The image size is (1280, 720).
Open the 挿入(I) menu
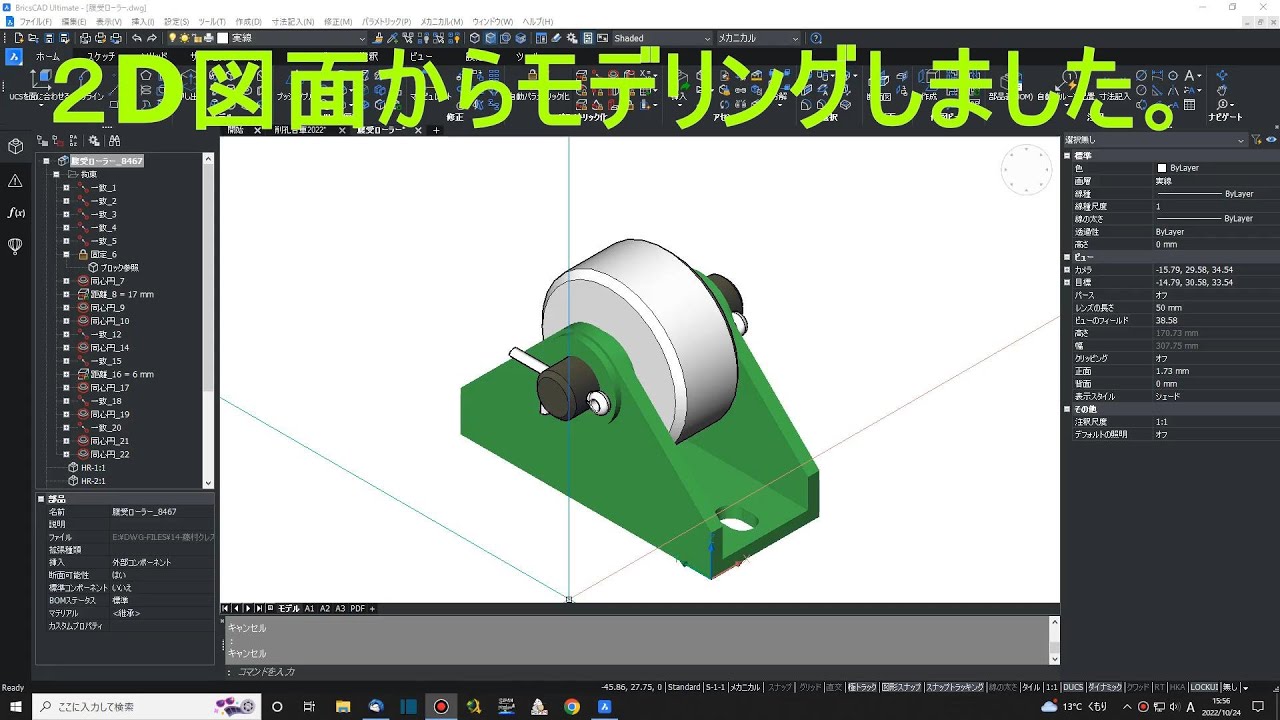coord(143,21)
